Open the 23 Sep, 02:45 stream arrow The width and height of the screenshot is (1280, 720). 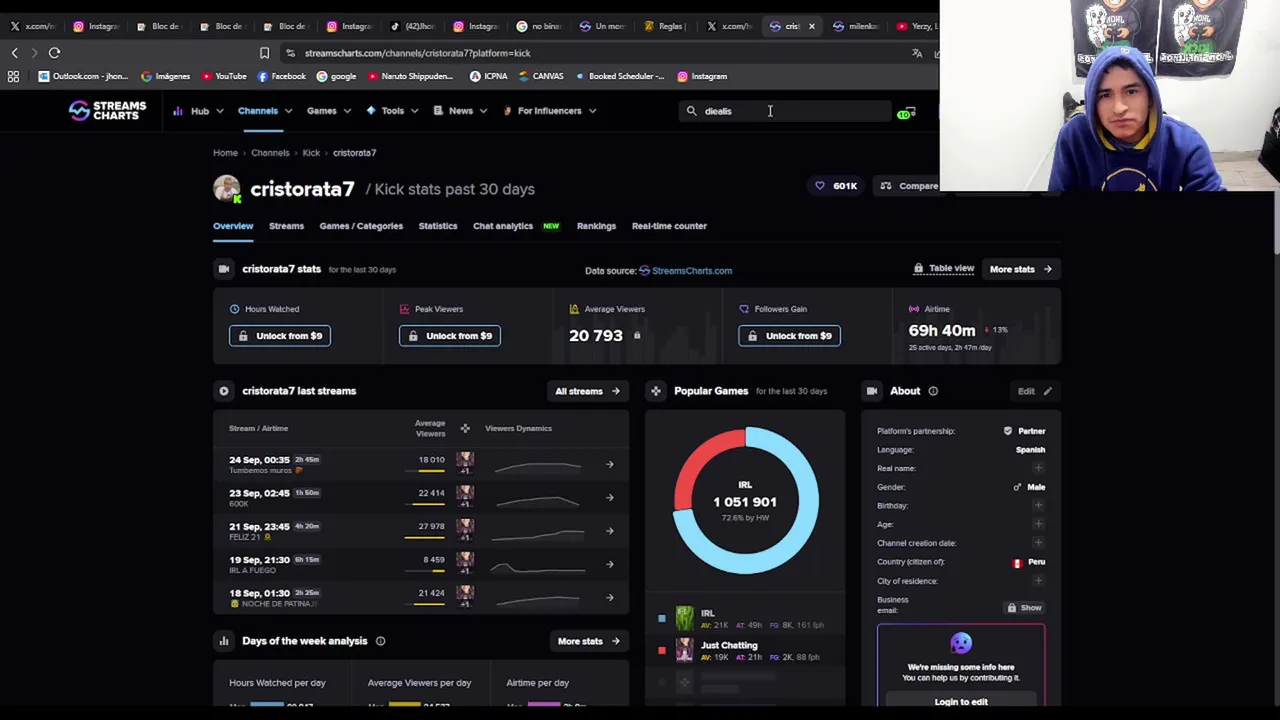tap(609, 497)
